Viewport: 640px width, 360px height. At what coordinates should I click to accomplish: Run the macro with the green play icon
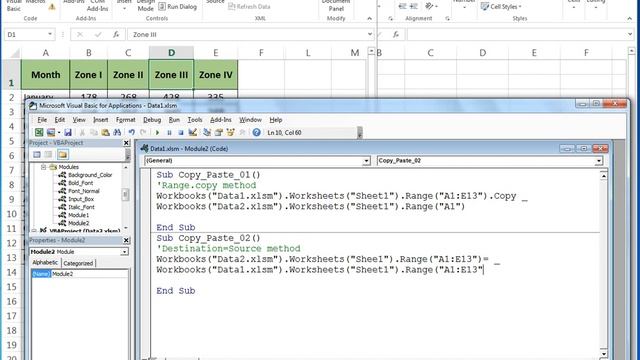[157, 132]
